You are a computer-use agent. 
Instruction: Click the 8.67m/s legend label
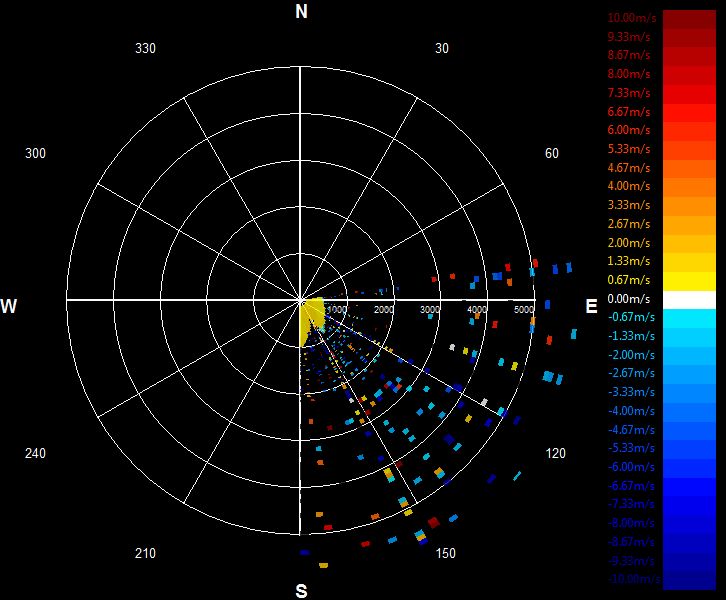629,55
